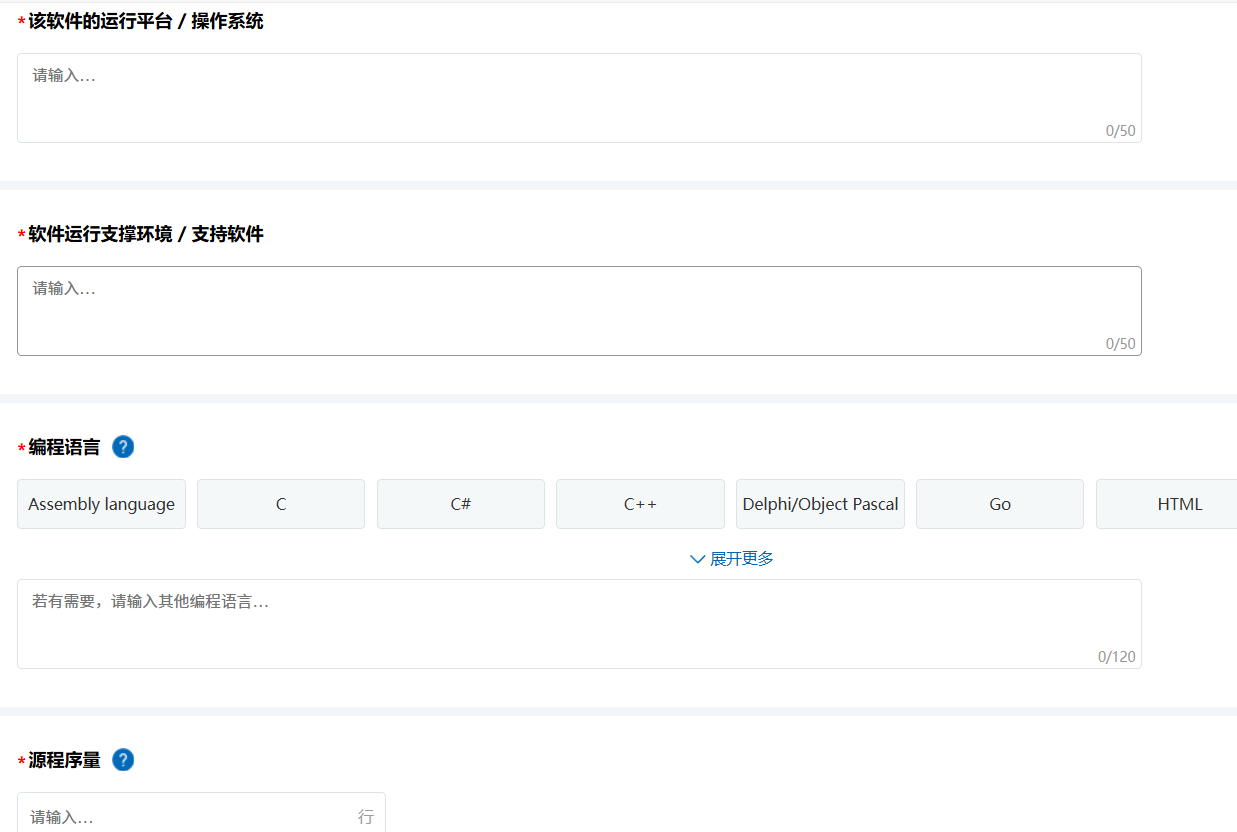This screenshot has width=1237, height=832.
Task: Click the 0/120 character counter
Action: pos(1117,657)
